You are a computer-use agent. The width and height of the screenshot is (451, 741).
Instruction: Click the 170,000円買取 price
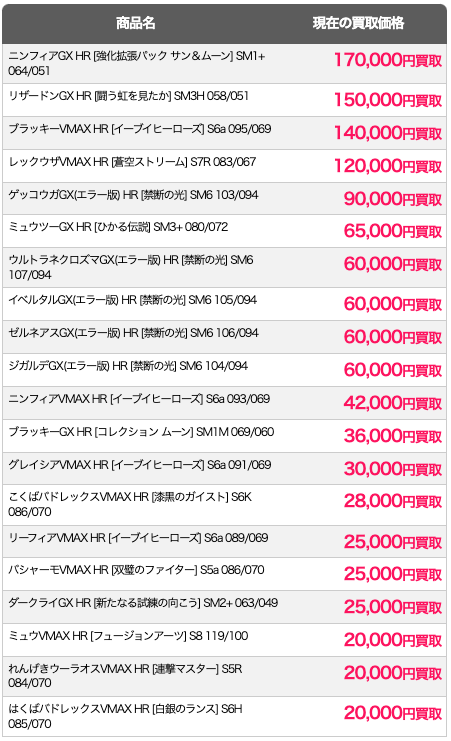388,60
